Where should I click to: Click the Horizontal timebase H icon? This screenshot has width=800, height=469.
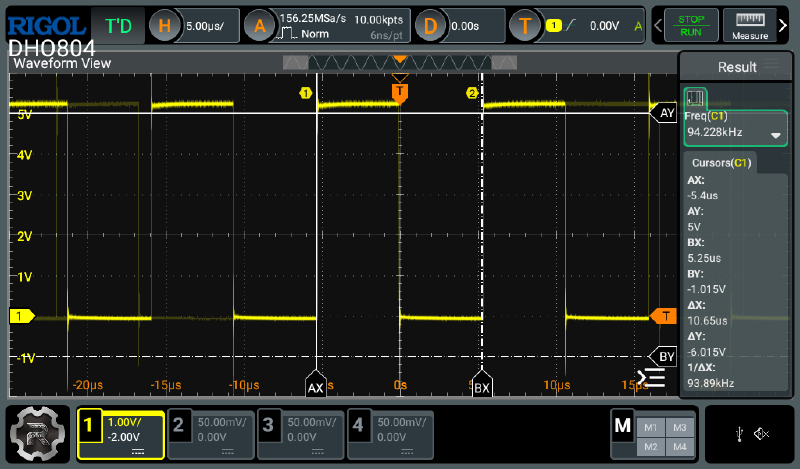[167, 26]
